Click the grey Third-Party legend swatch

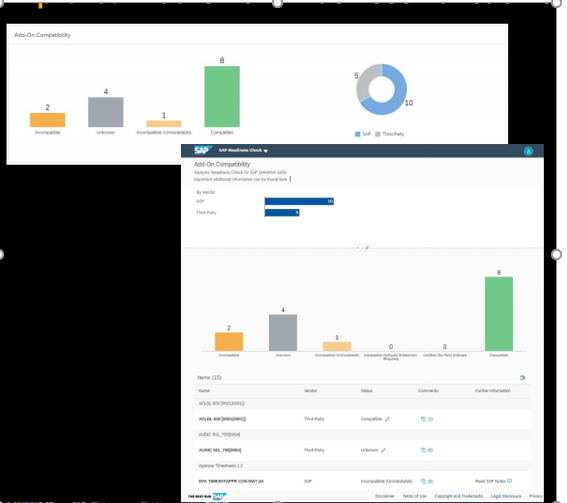tap(378, 134)
